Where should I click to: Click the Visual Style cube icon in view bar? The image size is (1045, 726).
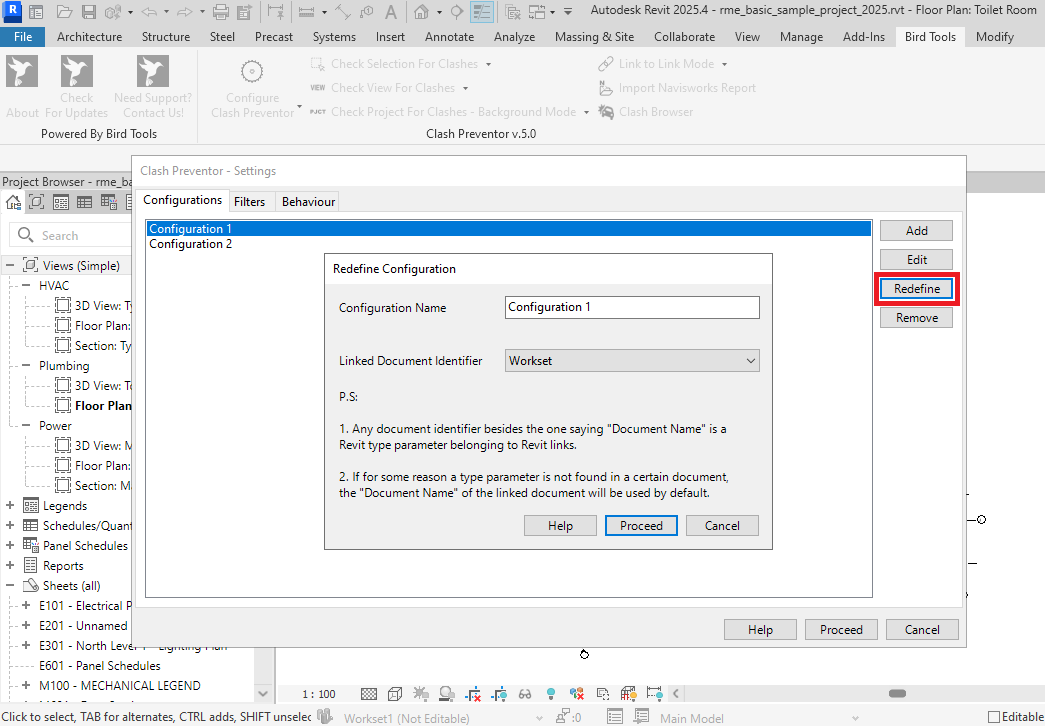click(395, 694)
